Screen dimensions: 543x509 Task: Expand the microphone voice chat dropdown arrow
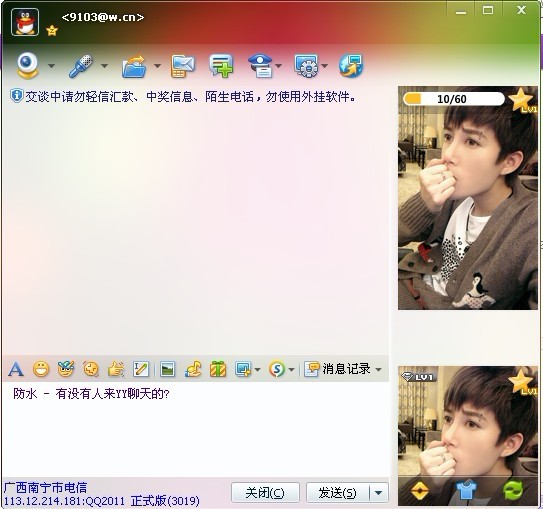[x=104, y=65]
